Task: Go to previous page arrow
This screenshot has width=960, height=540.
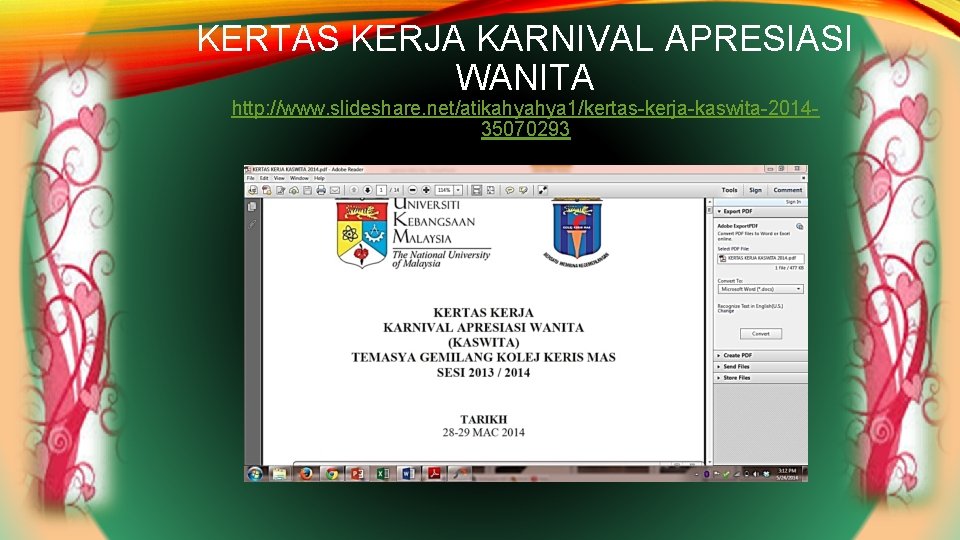Action: [x=354, y=190]
